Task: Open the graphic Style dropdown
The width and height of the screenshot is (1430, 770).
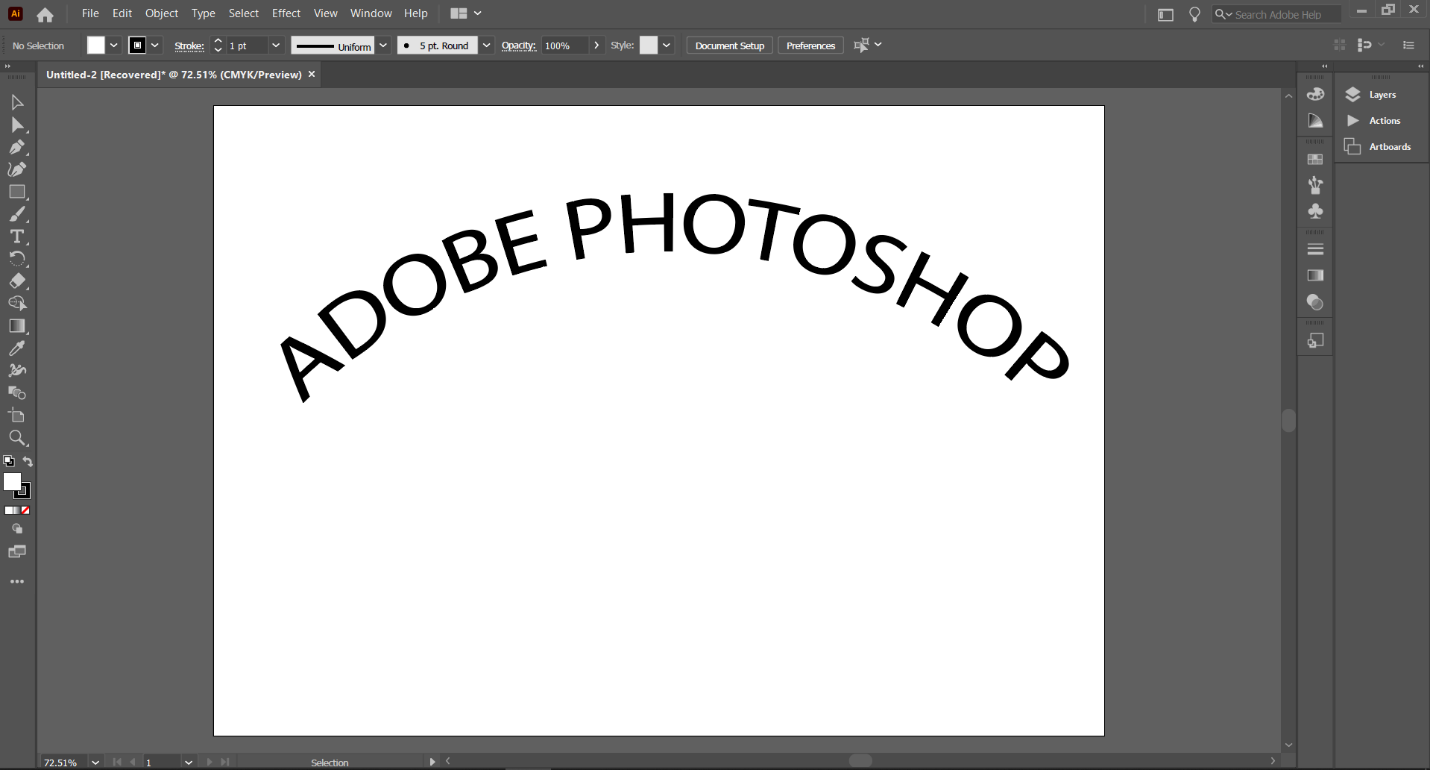Action: [666, 46]
